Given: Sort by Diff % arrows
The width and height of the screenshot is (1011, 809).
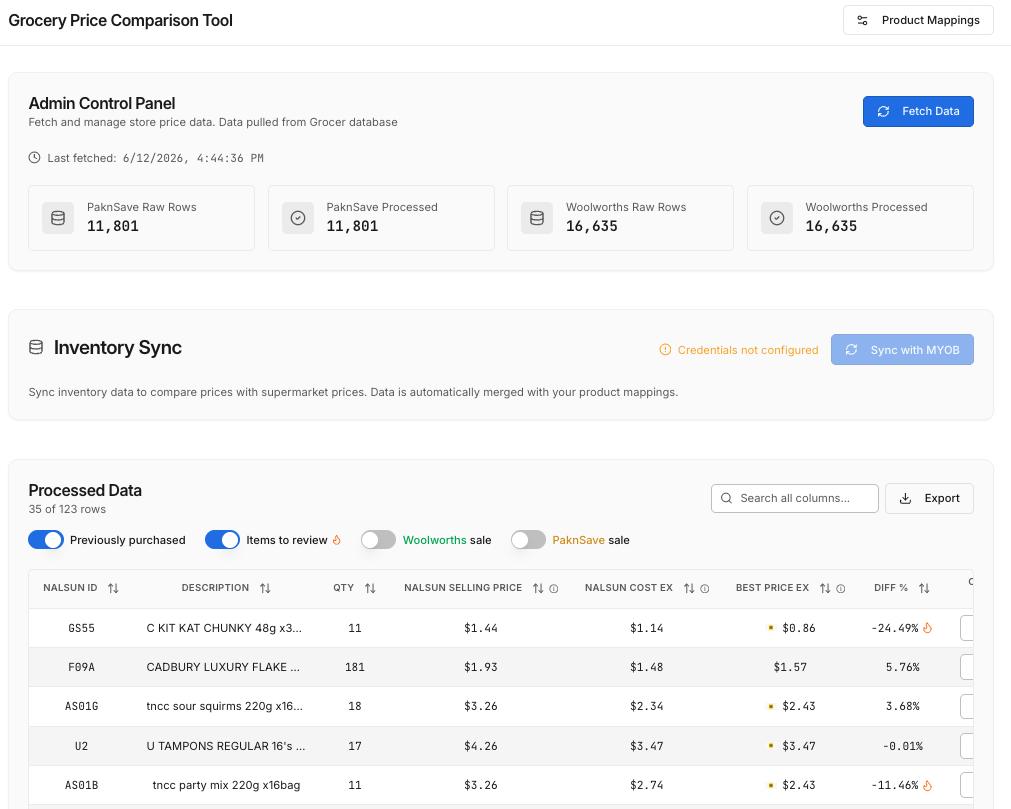Looking at the screenshot, I should pyautogui.click(x=924, y=588).
